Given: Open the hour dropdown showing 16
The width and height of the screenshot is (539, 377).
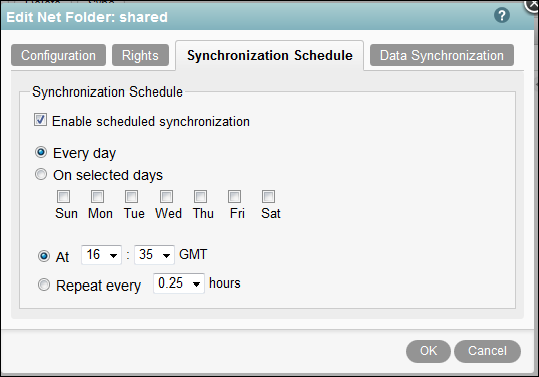Looking at the screenshot, I should [101, 255].
